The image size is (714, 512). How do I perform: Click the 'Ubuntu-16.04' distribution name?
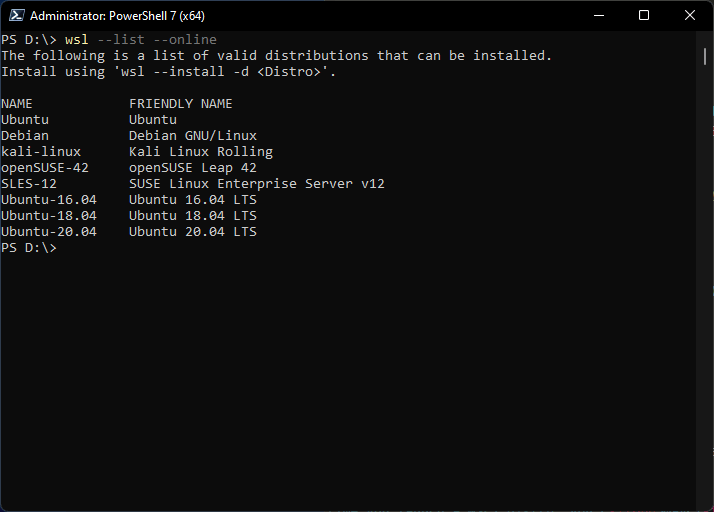coord(49,200)
